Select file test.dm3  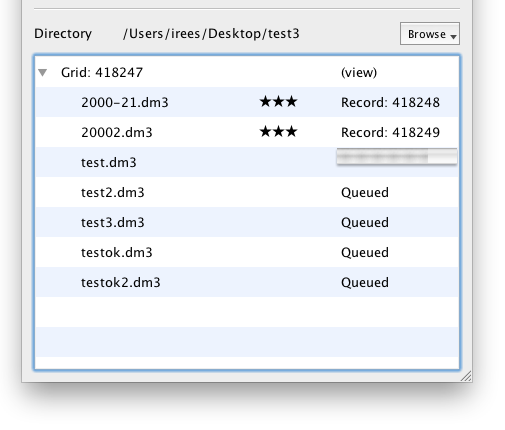tap(109, 162)
